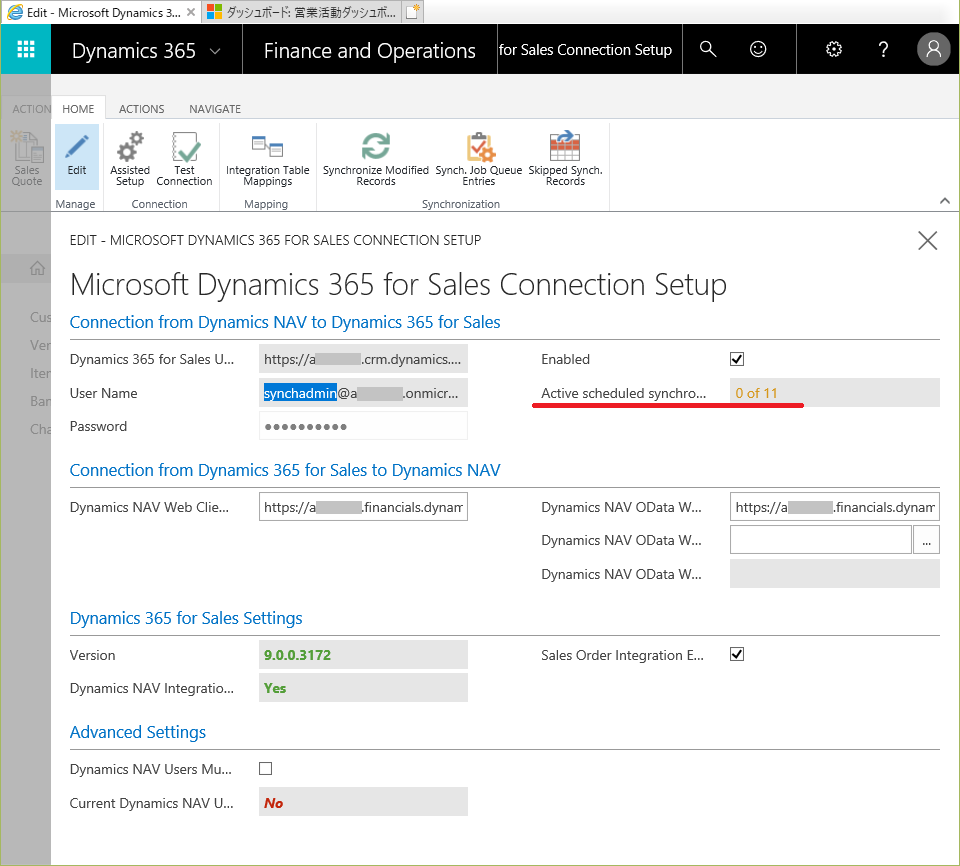Open Skipped Synch. Records
Viewport: 960px width, 866px height.
565,159
